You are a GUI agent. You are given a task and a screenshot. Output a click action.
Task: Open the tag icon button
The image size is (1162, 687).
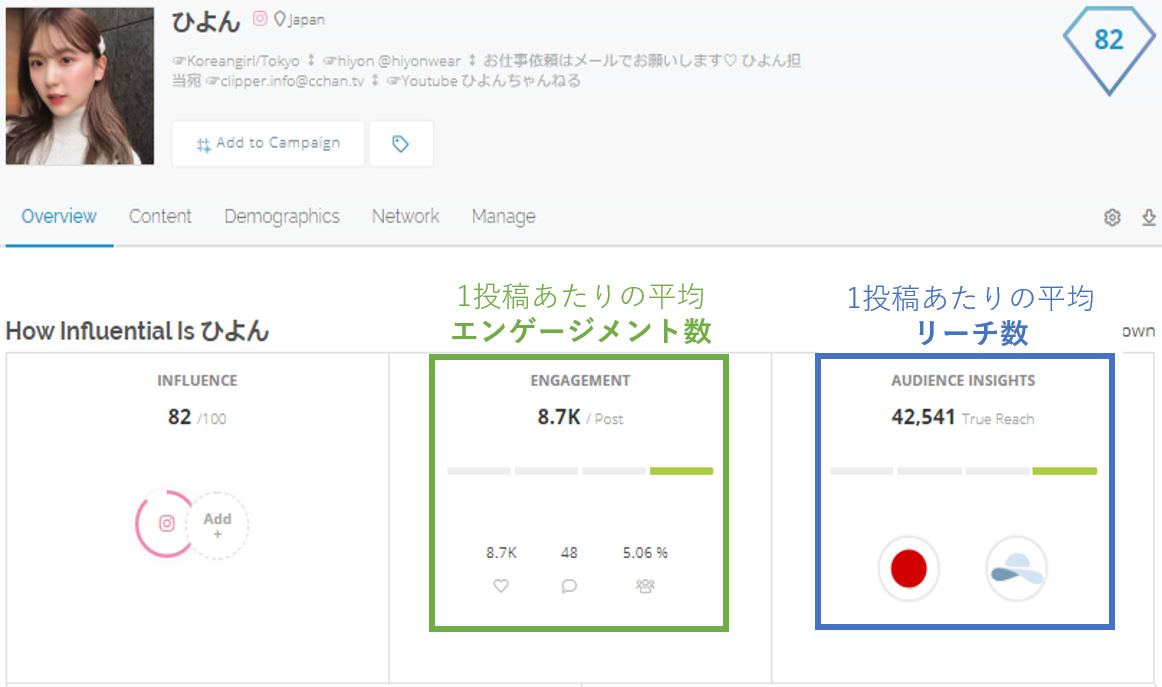(x=401, y=144)
